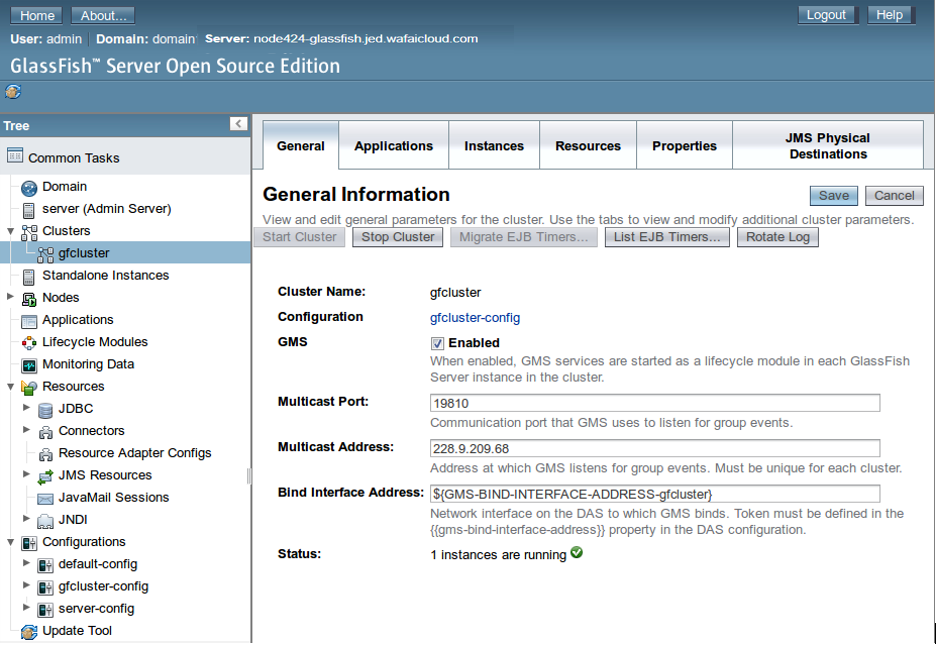Image resolution: width=937 pixels, height=648 pixels.
Task: Click the server (Admin Server) icon
Action: coord(28,210)
